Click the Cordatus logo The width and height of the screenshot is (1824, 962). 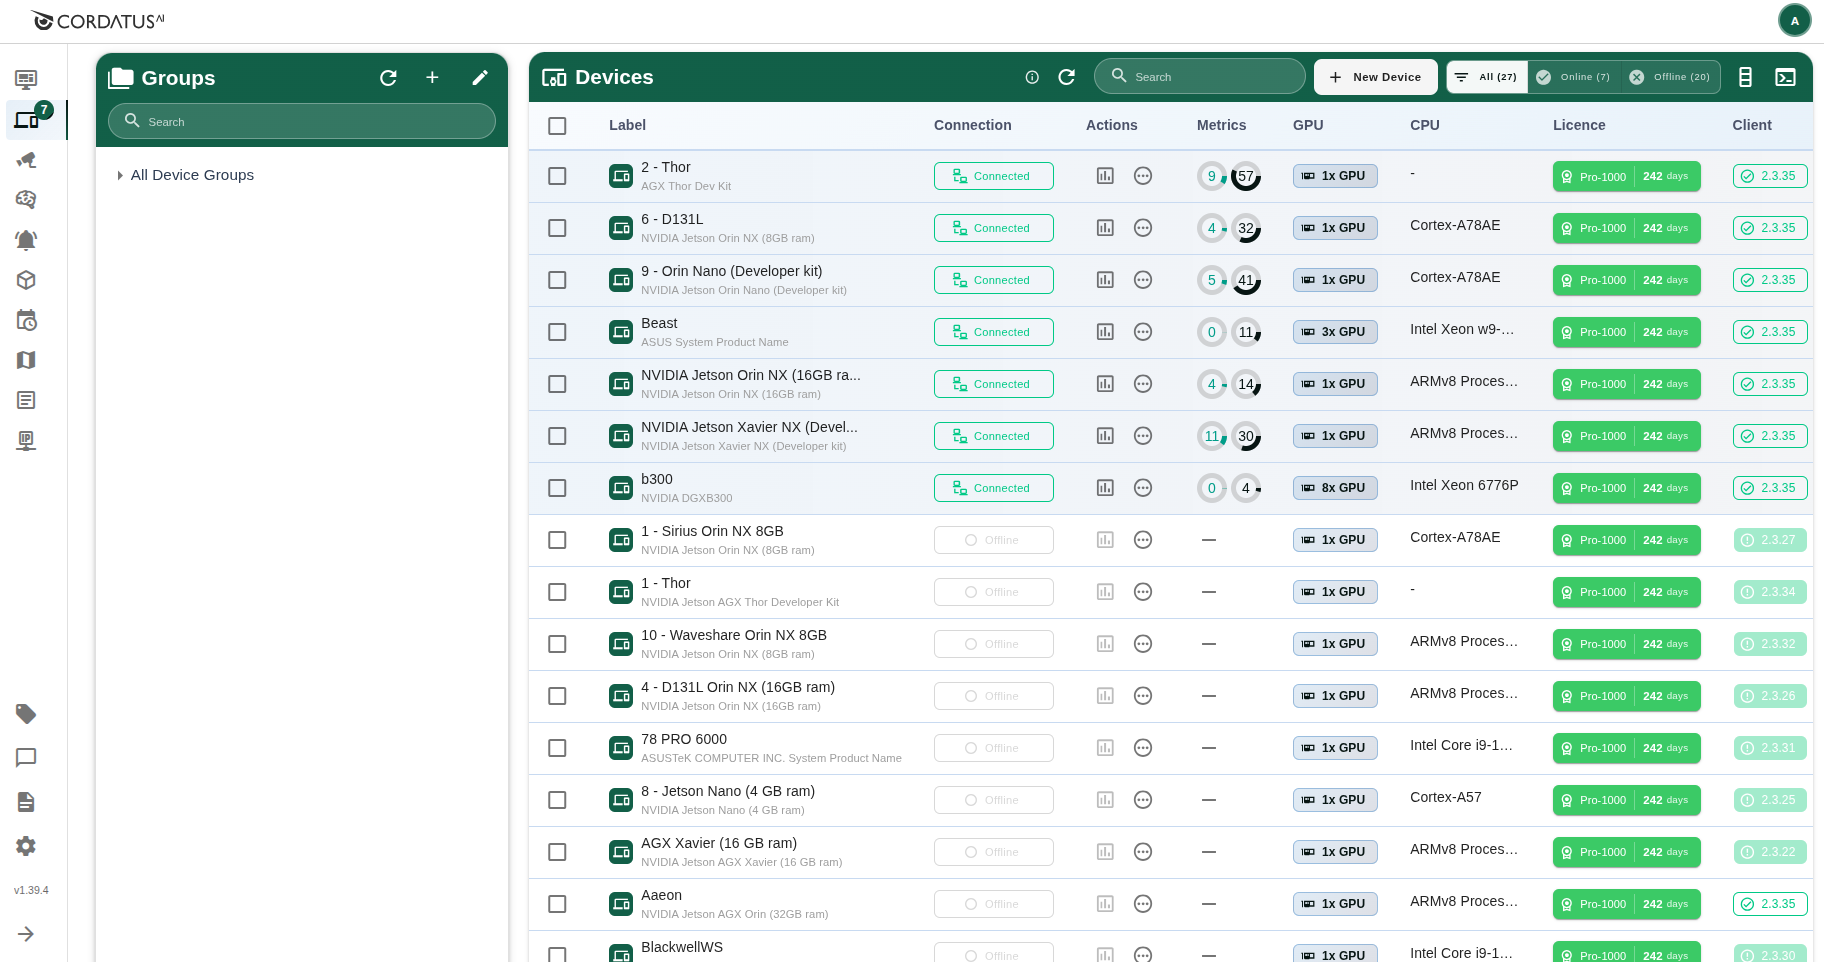pos(97,20)
